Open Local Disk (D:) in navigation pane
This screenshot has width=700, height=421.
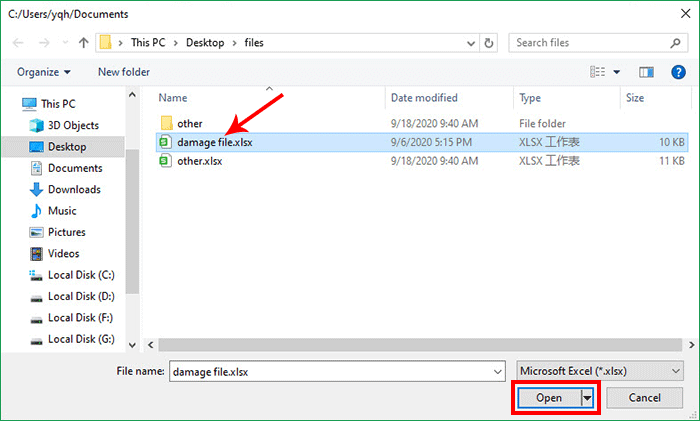[x=81, y=297]
